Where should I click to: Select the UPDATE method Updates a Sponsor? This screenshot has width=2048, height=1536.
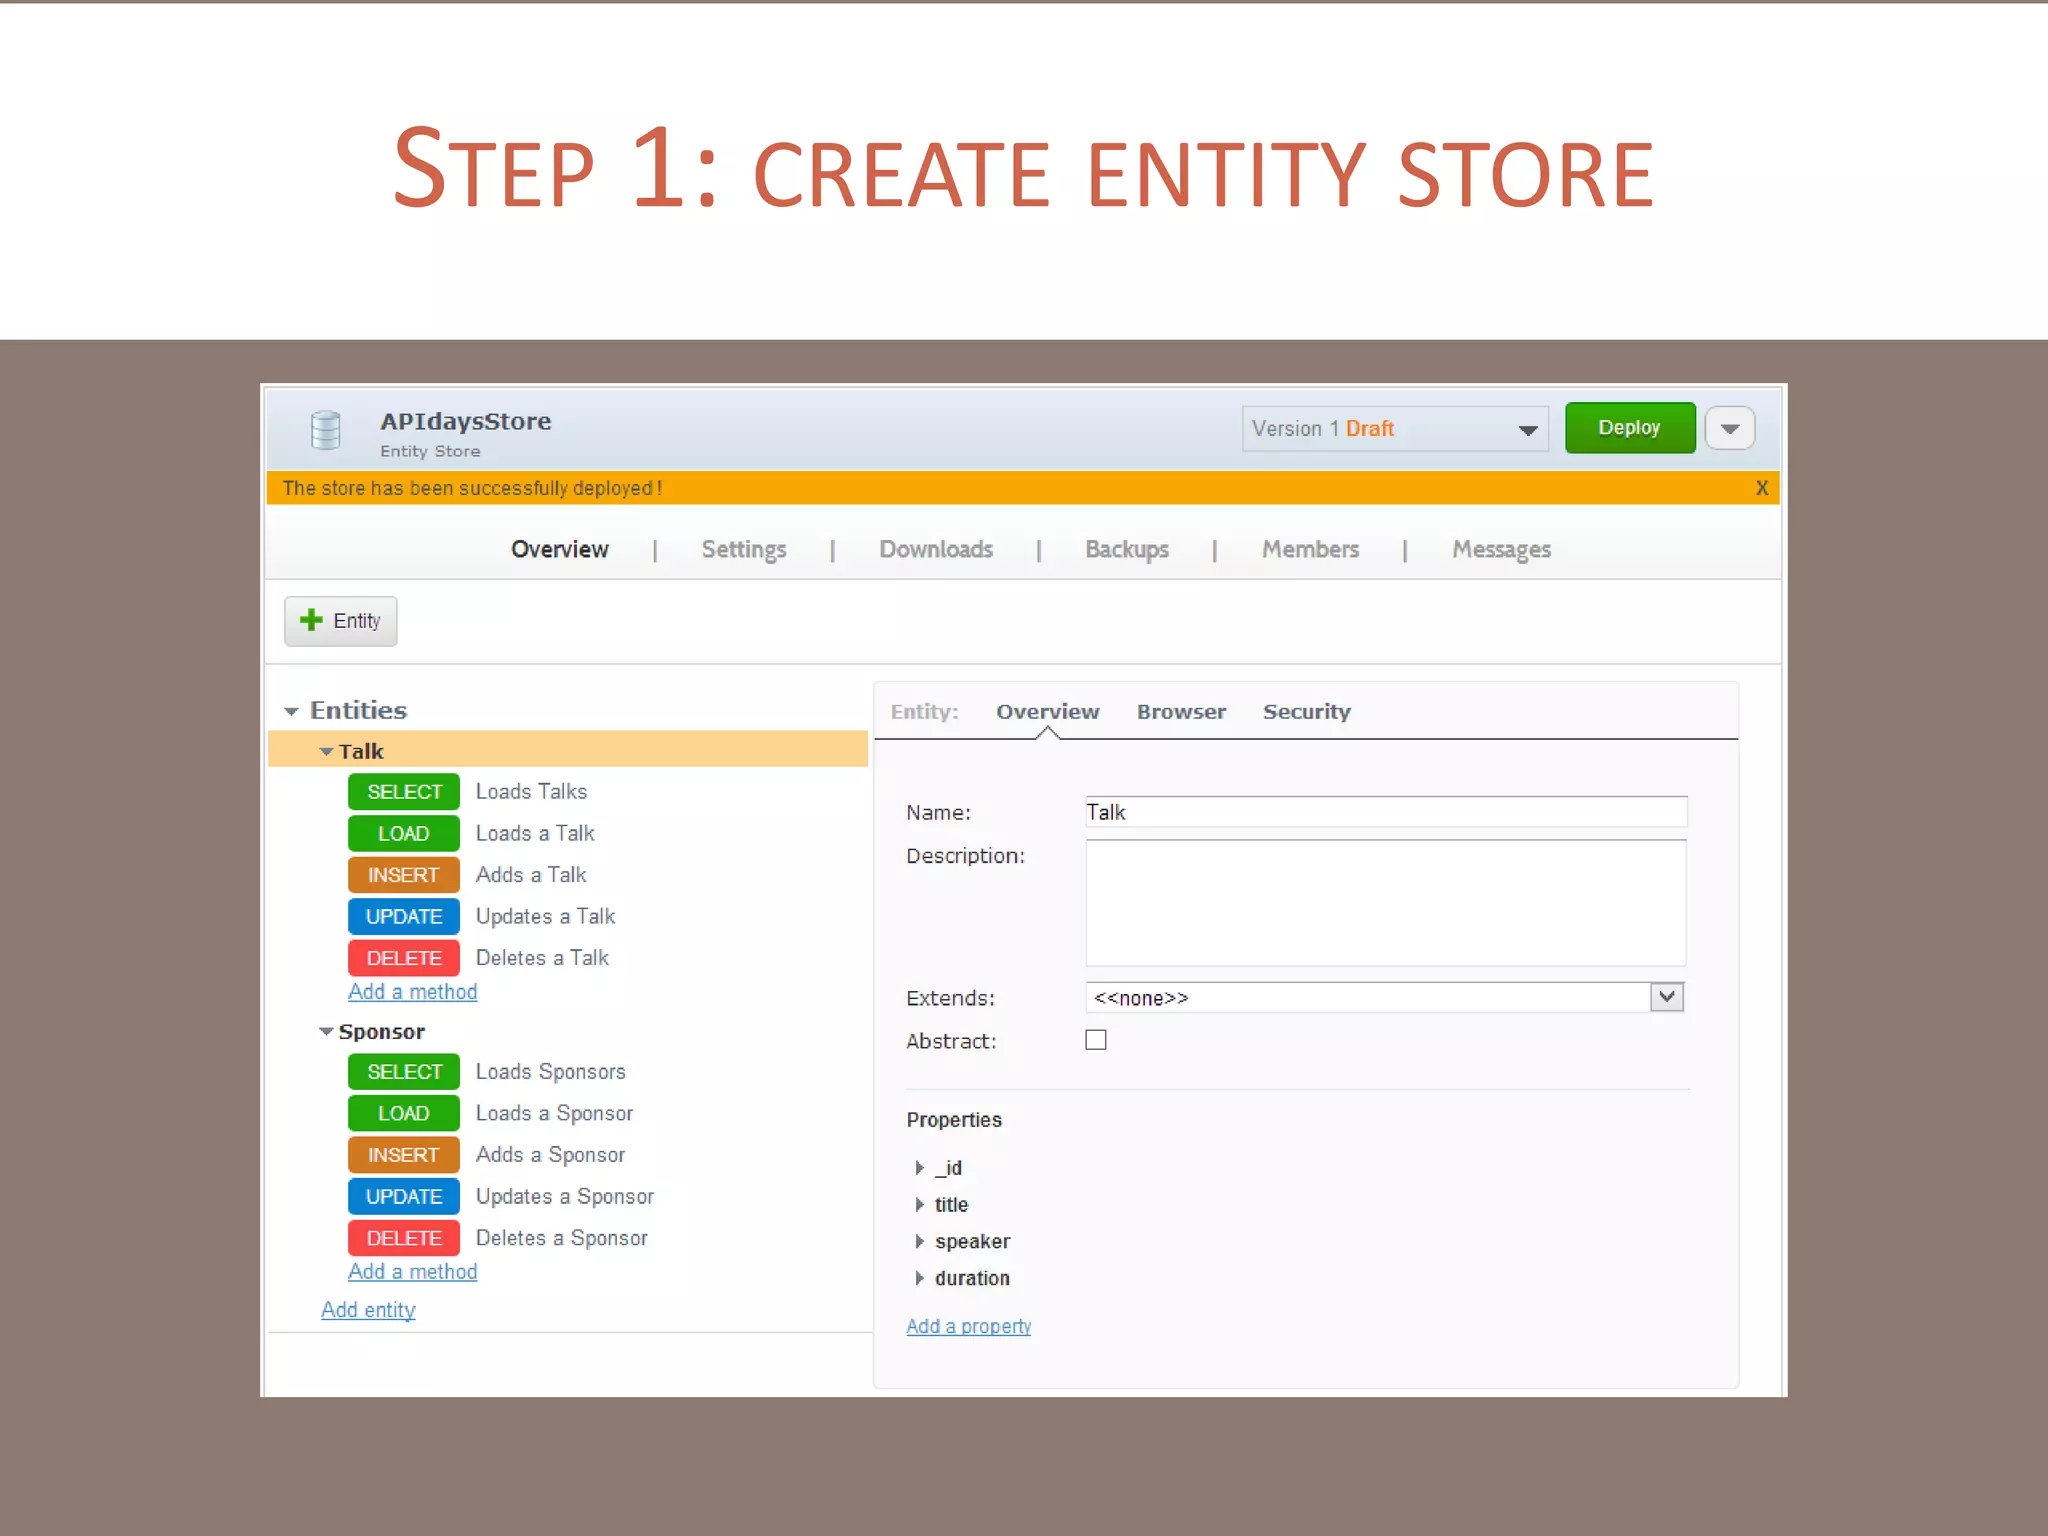(x=404, y=1196)
